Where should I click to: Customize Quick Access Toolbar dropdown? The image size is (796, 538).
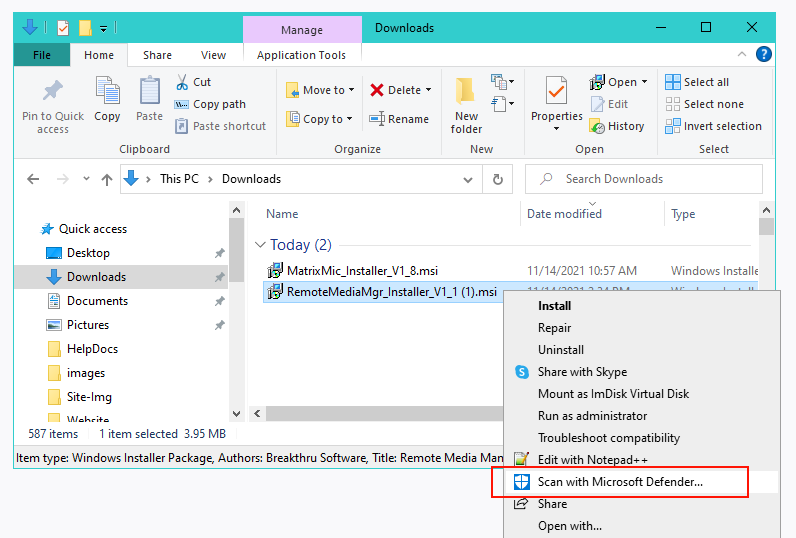(x=103, y=28)
